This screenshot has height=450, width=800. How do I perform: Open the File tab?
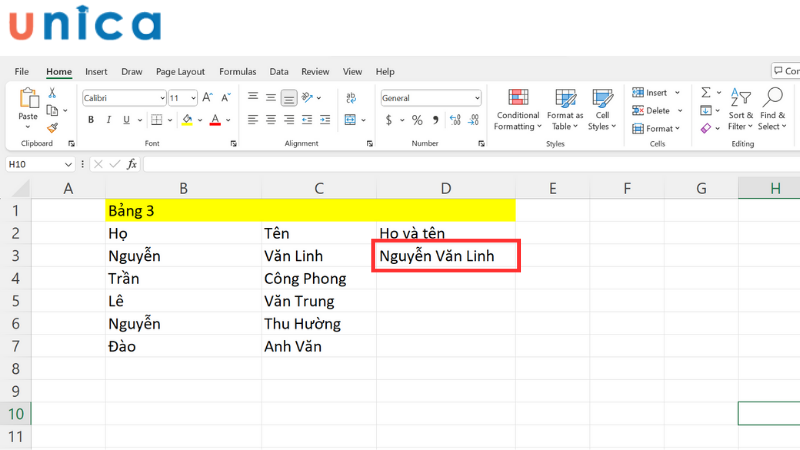pos(21,71)
